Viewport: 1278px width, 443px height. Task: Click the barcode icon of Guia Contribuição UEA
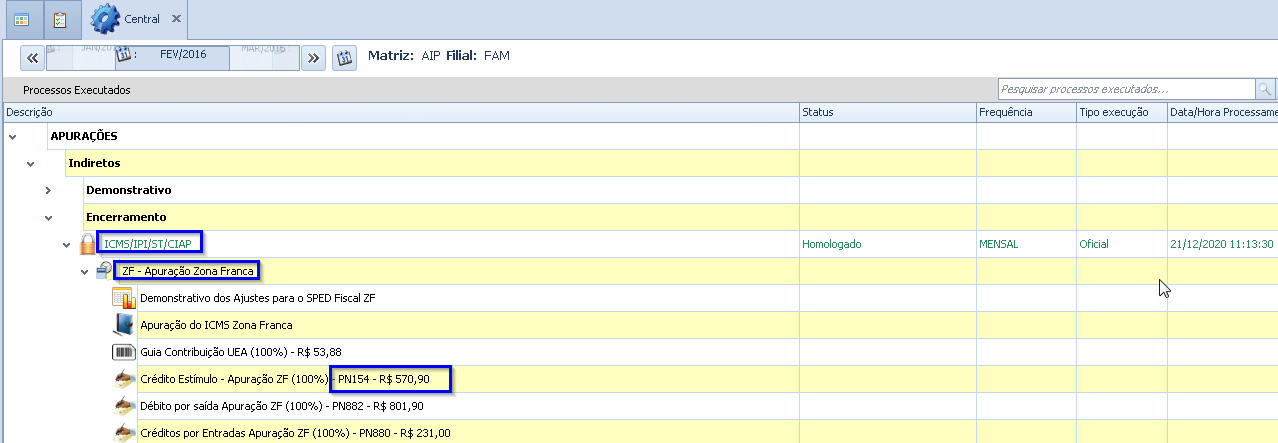pos(123,352)
